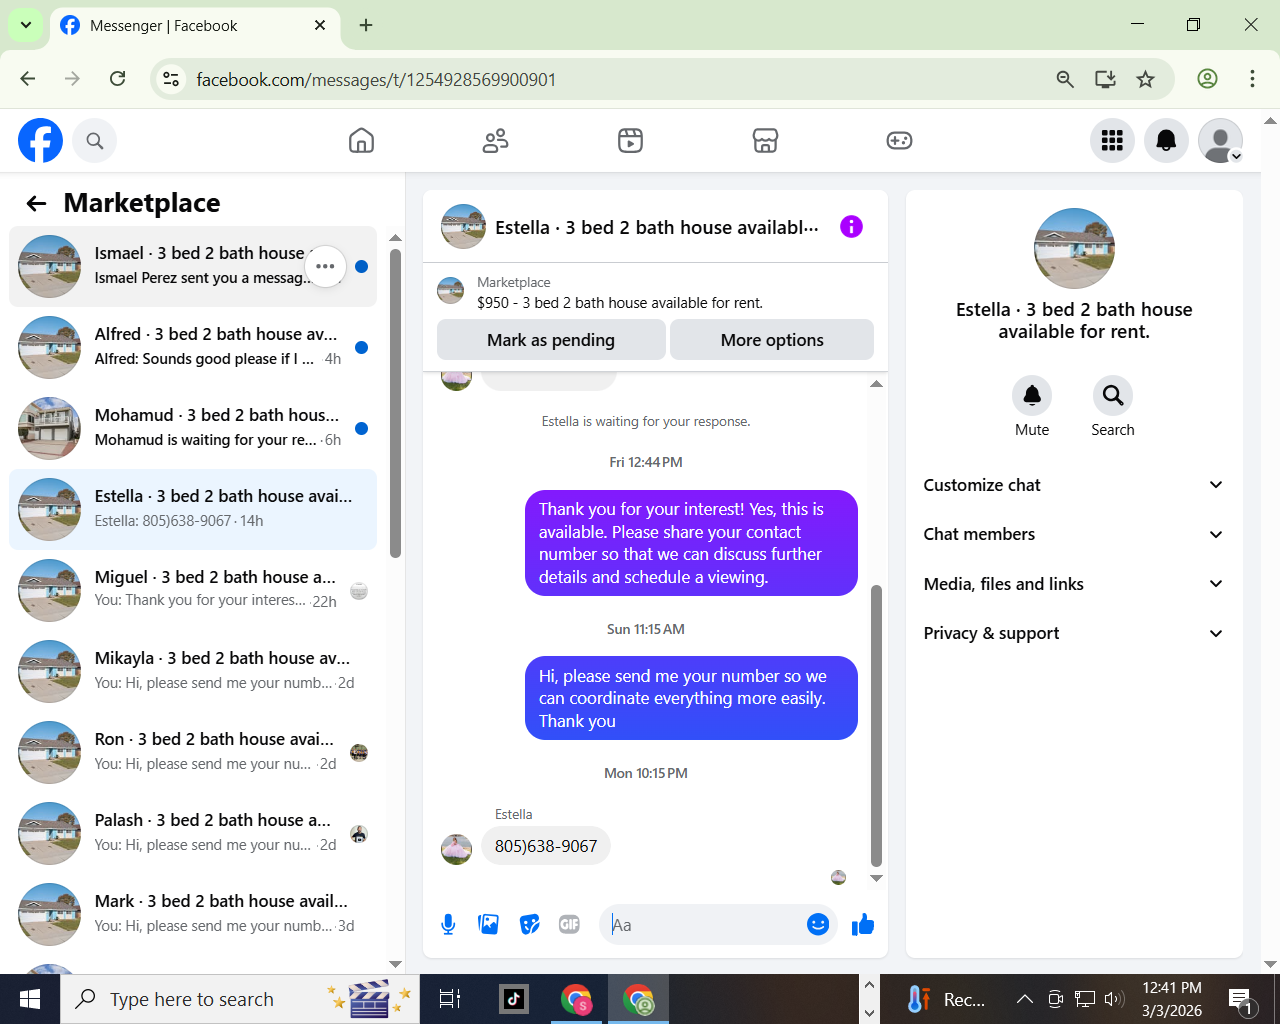Open Mohamud's conversation
Image resolution: width=1280 pixels, height=1024 pixels.
(x=193, y=428)
